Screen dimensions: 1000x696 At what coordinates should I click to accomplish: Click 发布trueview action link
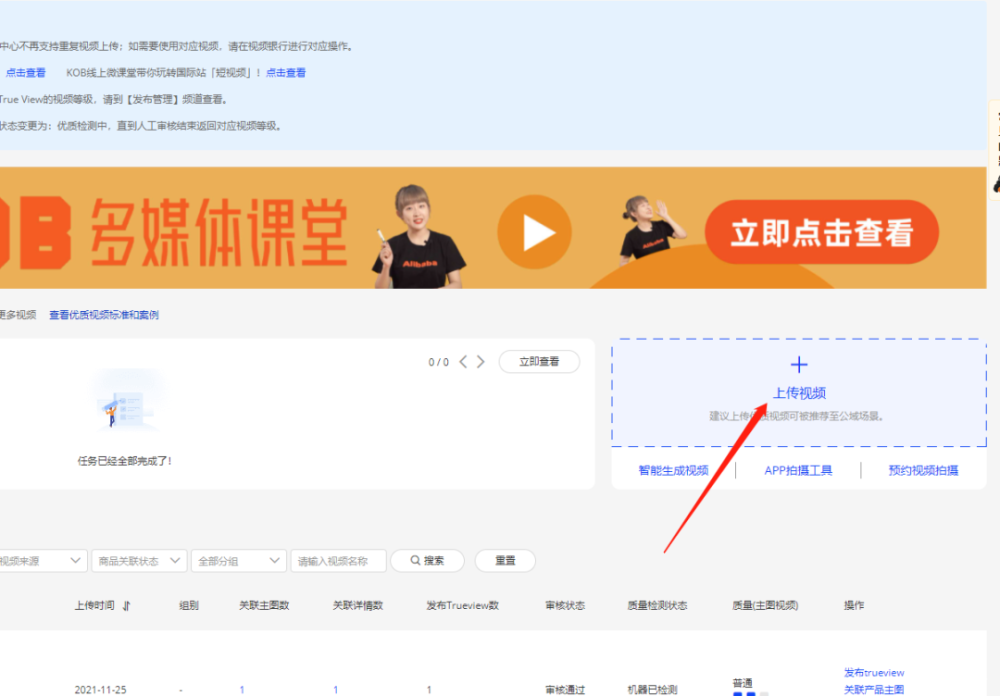(x=874, y=672)
